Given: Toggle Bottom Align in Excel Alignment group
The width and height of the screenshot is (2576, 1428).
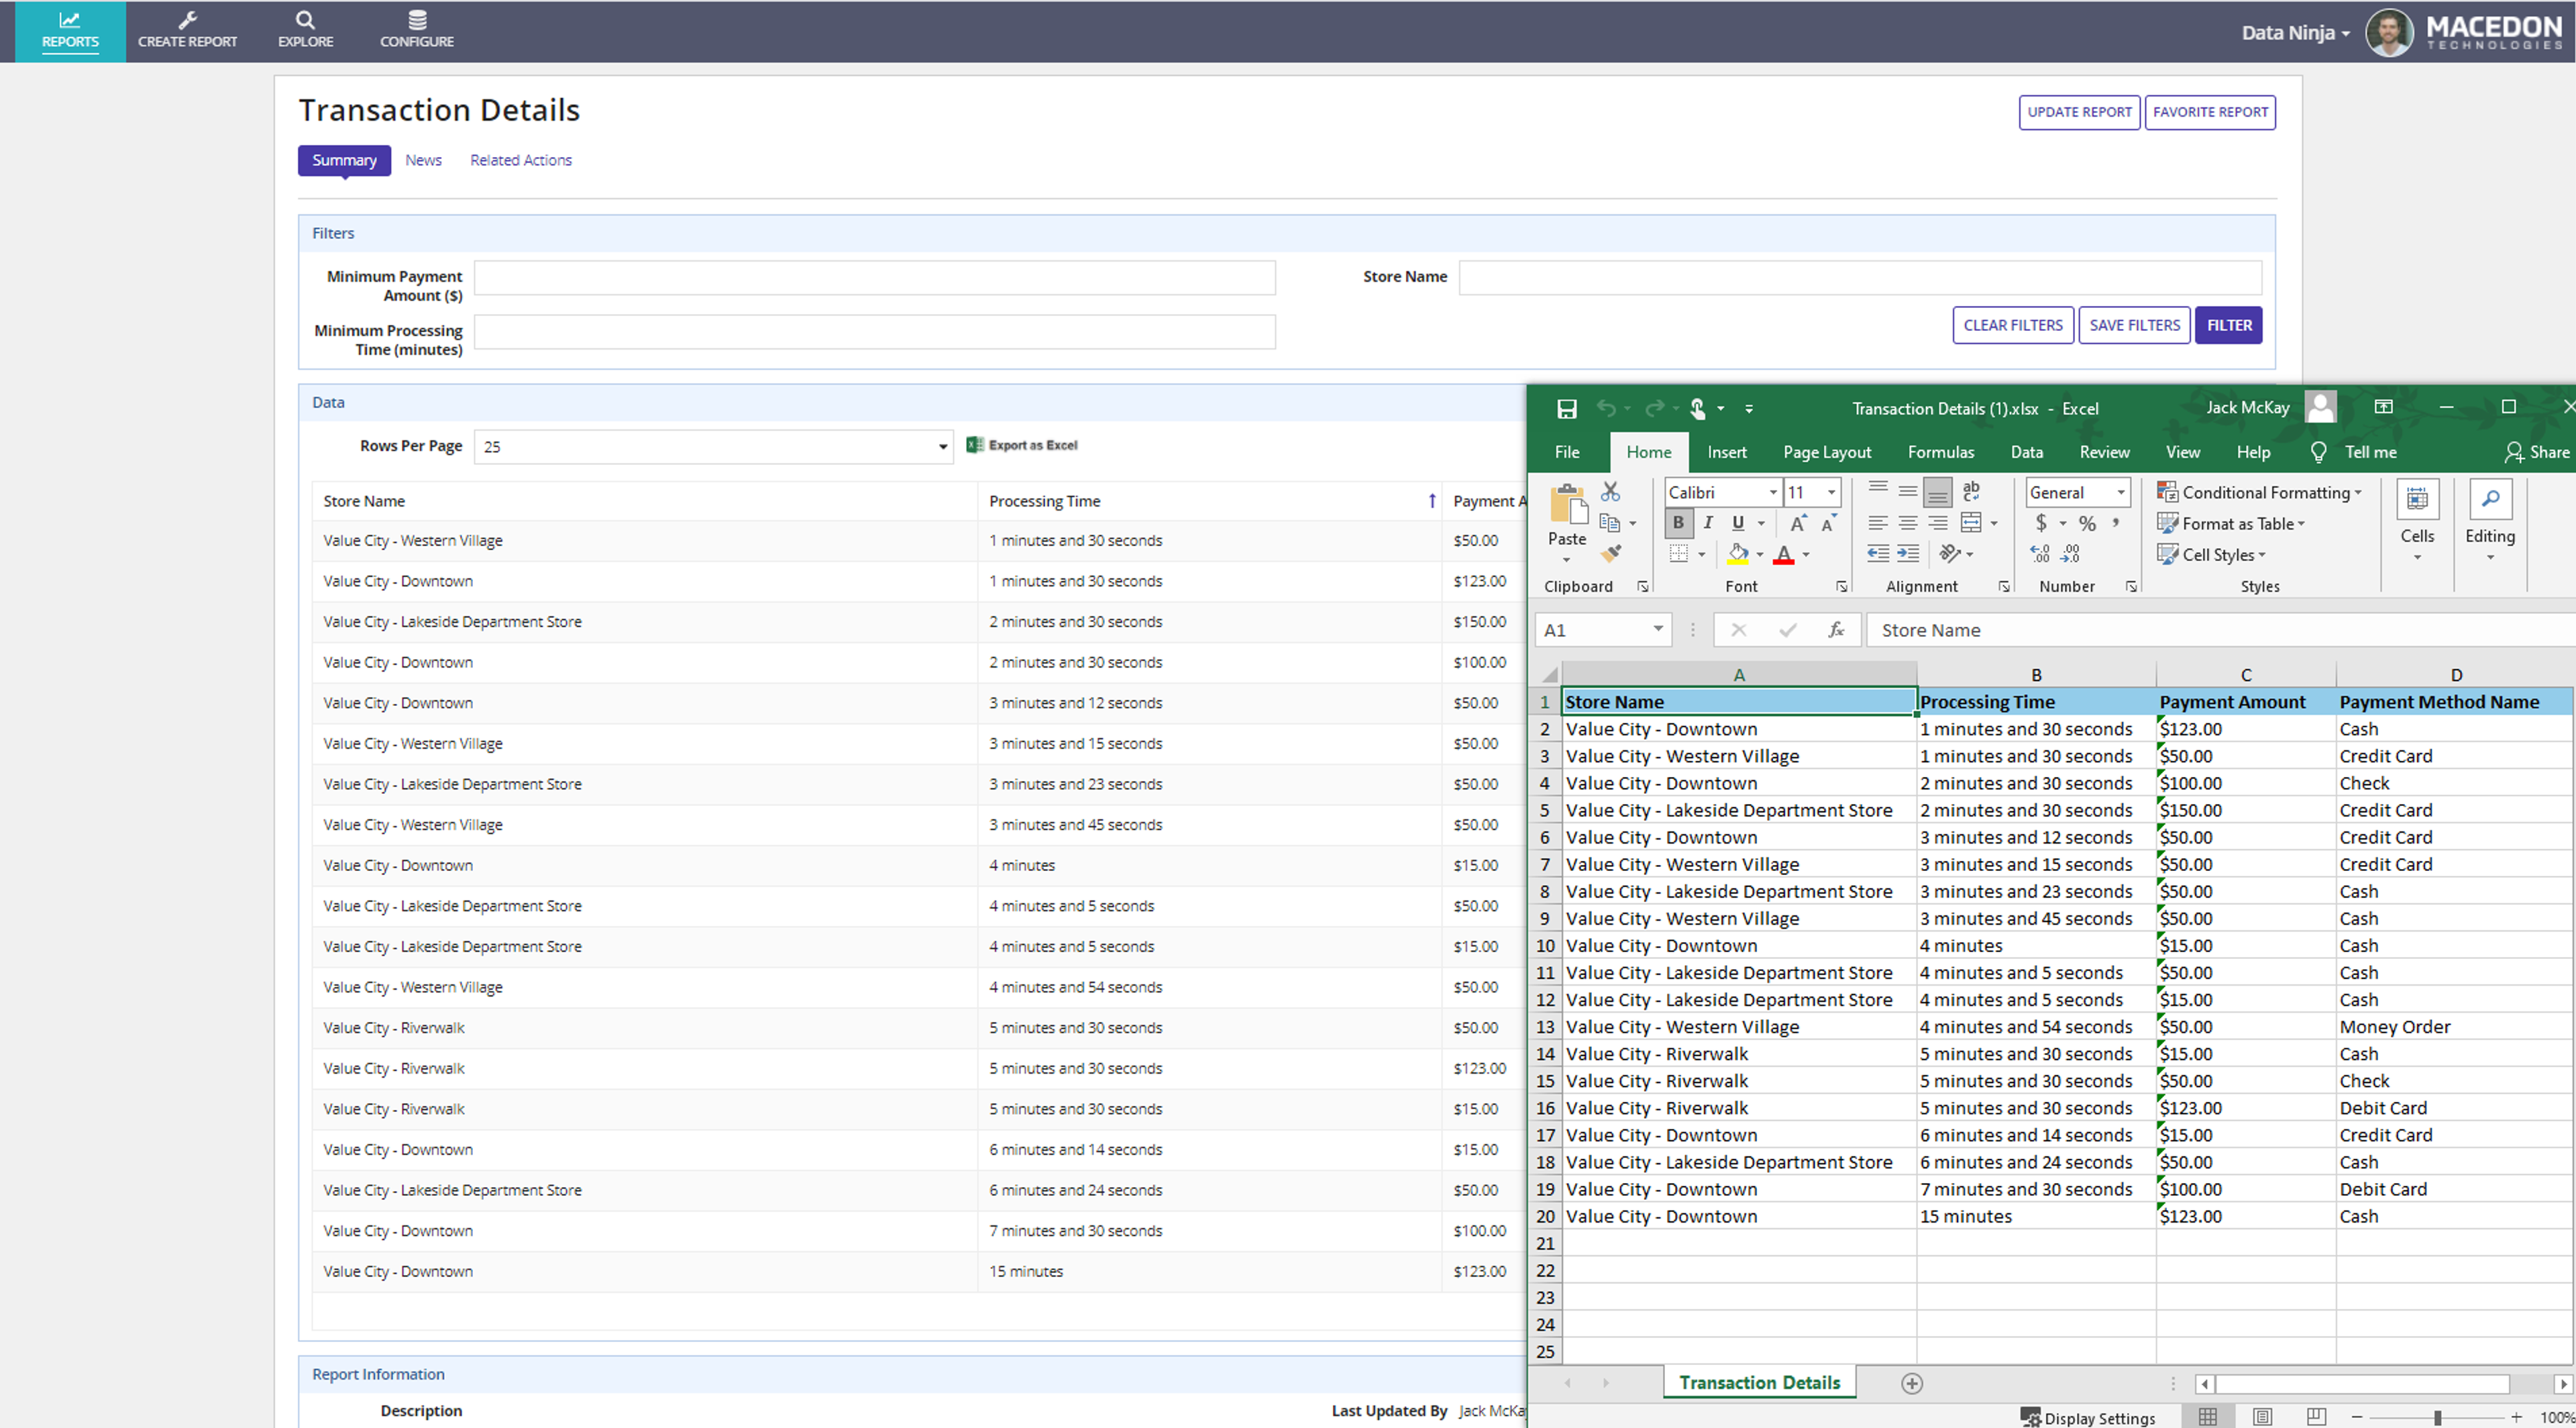Looking at the screenshot, I should 1938,492.
